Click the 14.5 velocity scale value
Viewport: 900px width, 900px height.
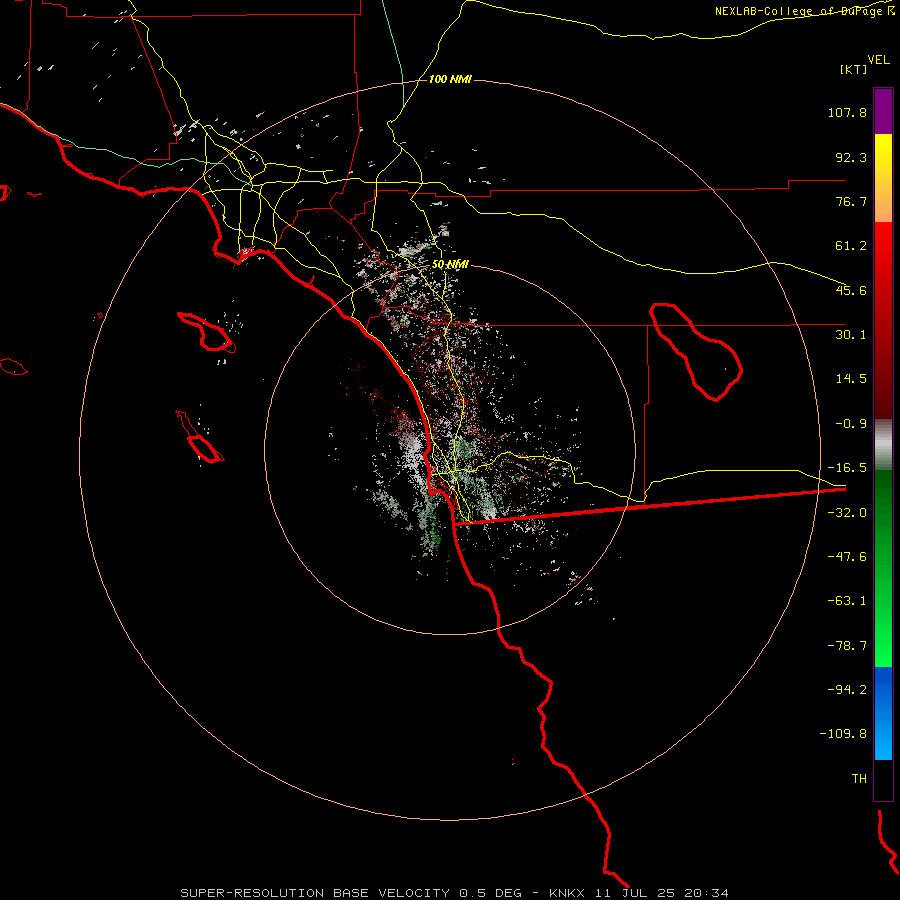851,379
